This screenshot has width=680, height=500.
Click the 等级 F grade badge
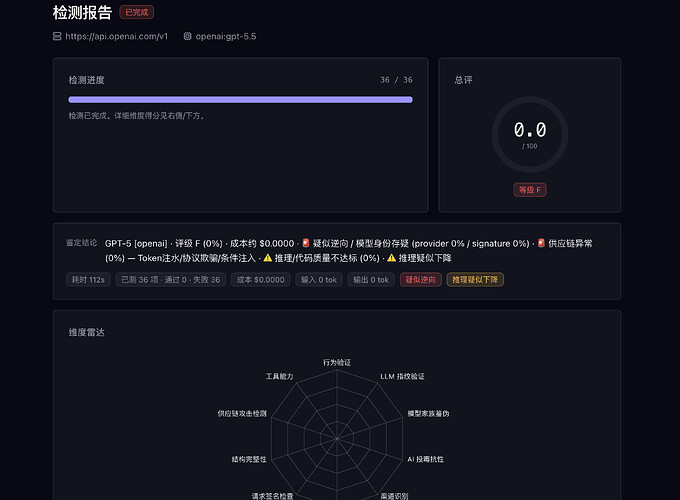530,190
